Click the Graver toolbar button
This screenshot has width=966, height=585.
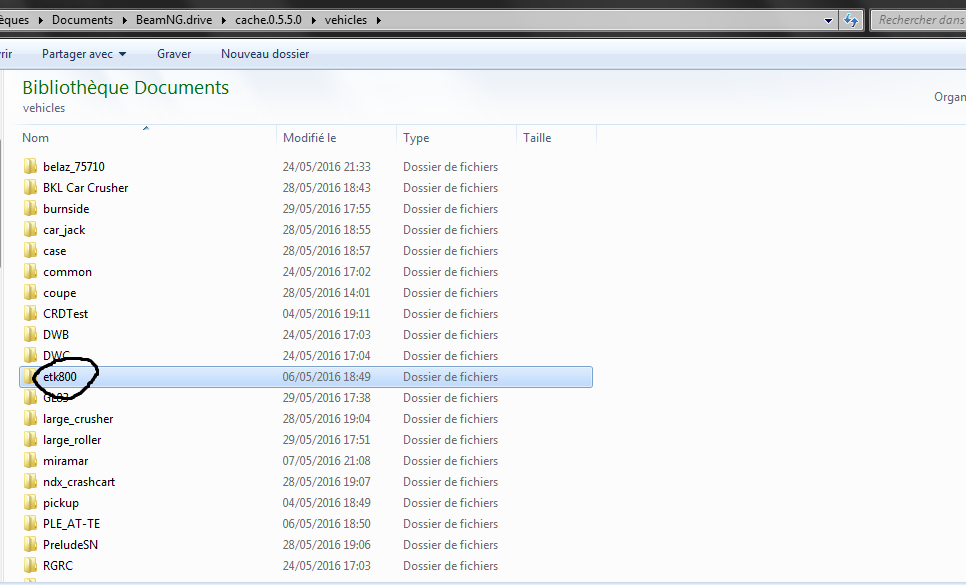(174, 54)
